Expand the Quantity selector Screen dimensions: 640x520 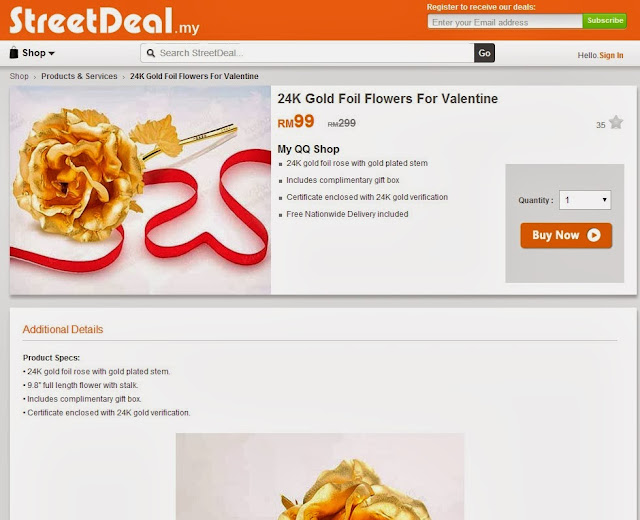tap(585, 200)
